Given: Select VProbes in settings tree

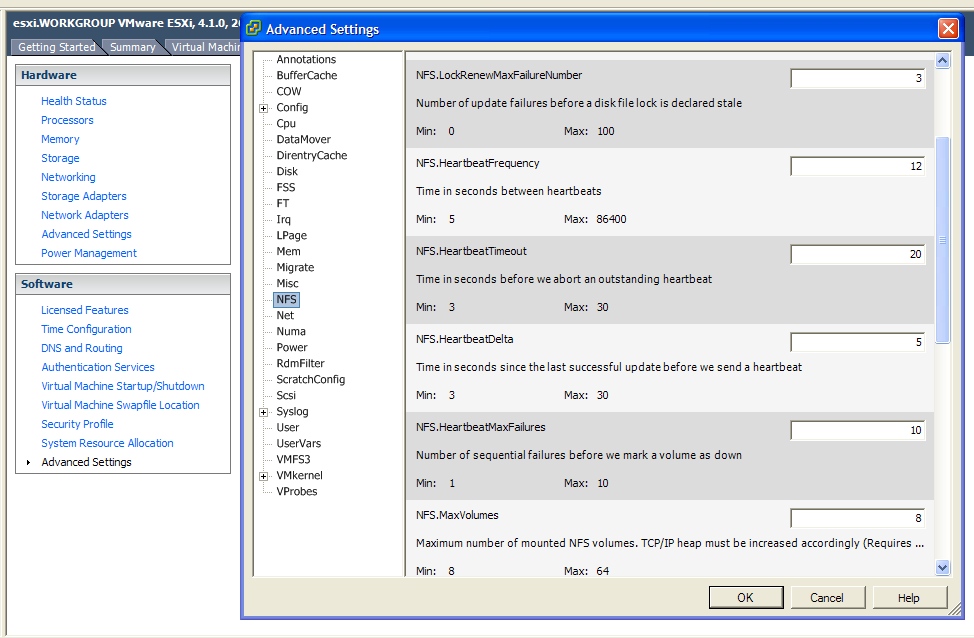Looking at the screenshot, I should pyautogui.click(x=297, y=492).
